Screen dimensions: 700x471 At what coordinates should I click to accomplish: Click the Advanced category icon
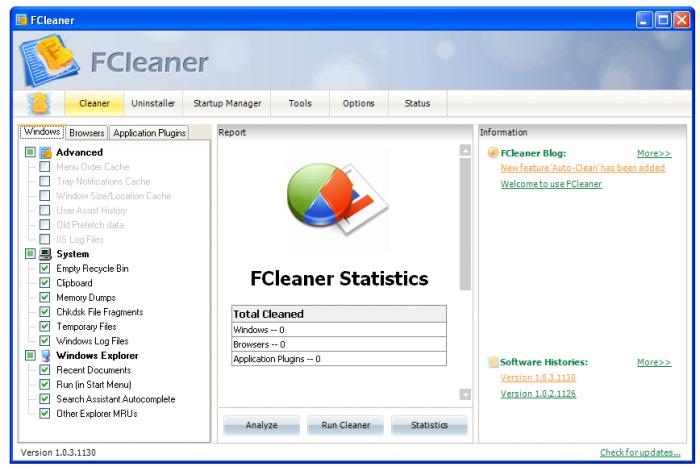coord(45,152)
